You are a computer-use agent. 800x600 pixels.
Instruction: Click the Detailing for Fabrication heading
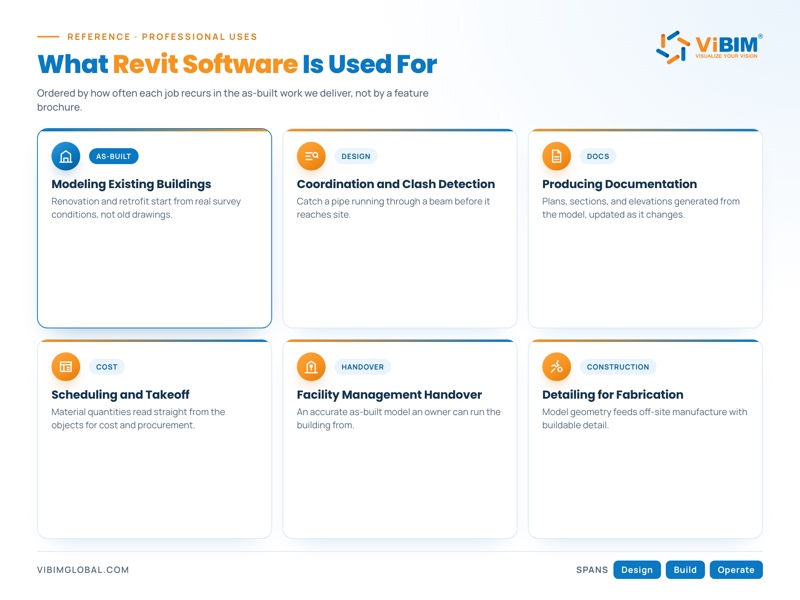pos(613,395)
